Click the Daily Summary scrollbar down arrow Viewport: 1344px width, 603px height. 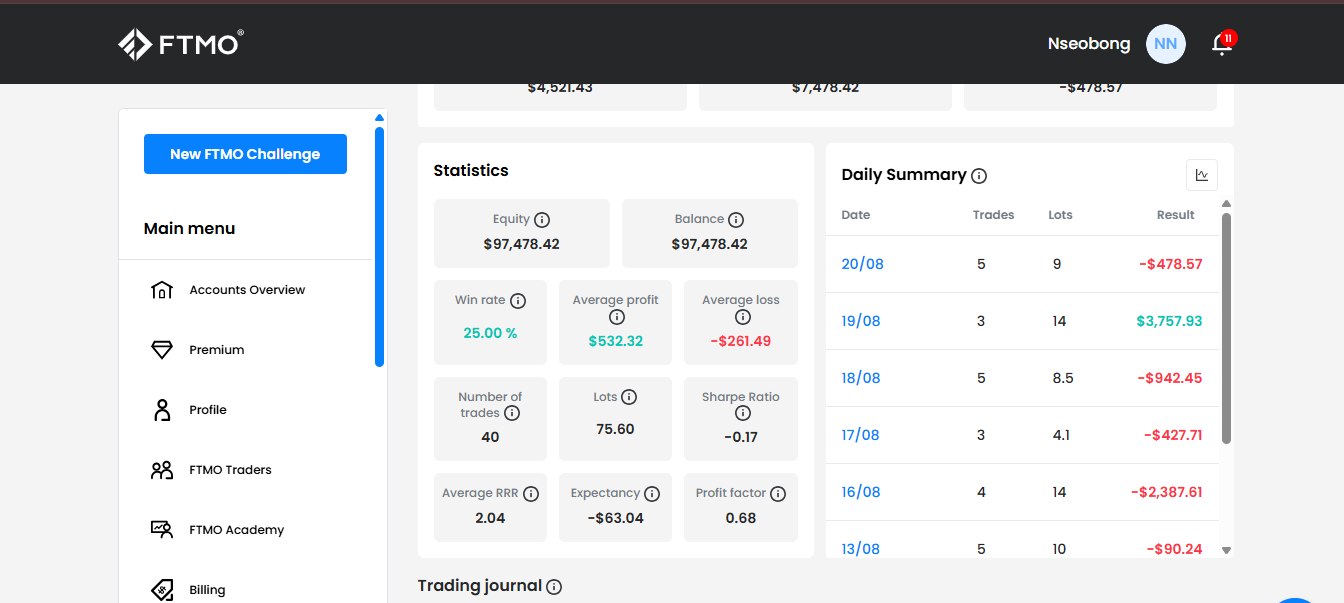pos(1227,550)
